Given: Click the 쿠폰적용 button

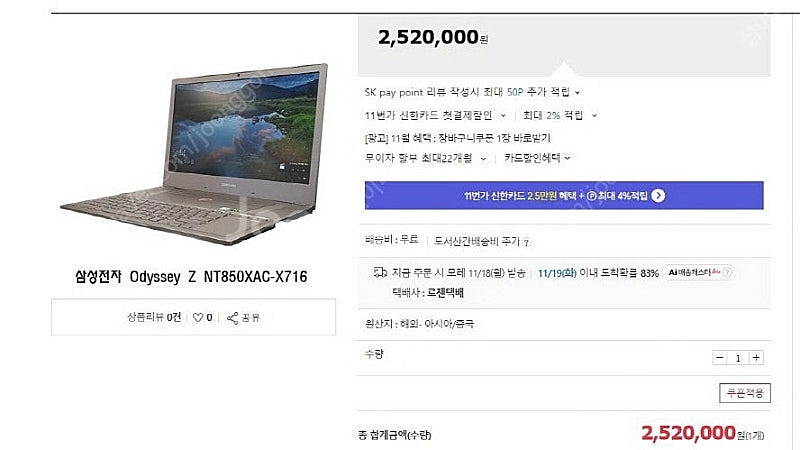Looking at the screenshot, I should 744,393.
